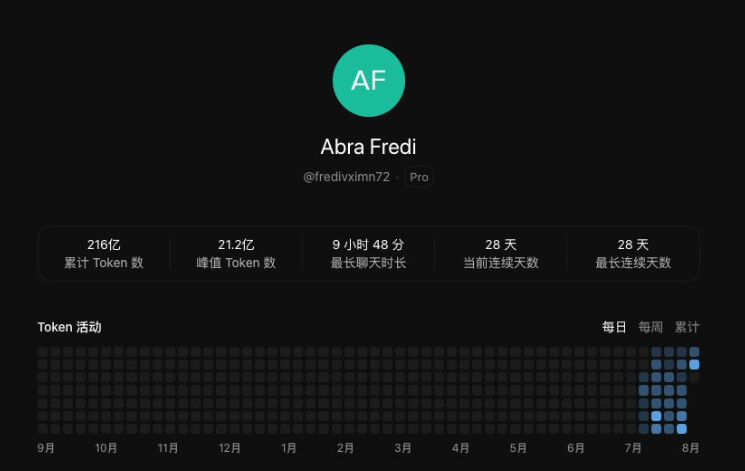Screen dimensions: 745x471
Task: Open the 峰值 Token 数 stat showing 21.2亿
Action: point(236,253)
